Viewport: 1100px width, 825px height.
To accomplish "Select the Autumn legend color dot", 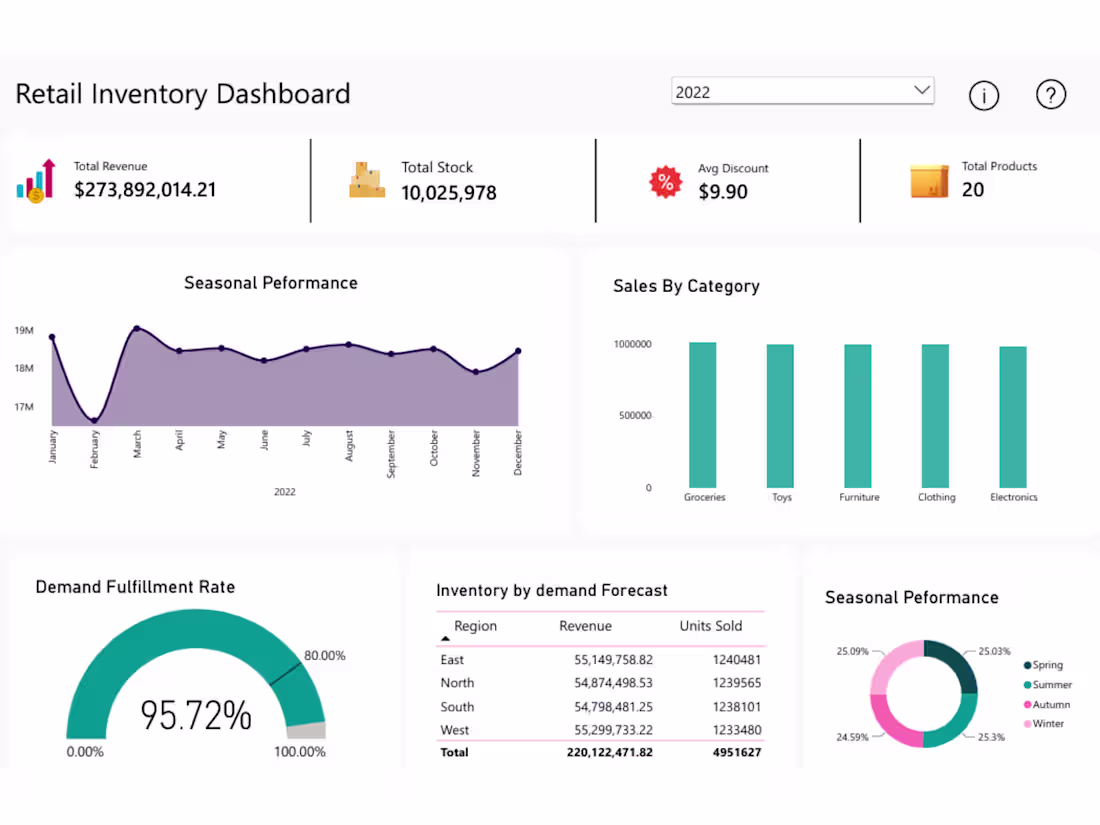I will pyautogui.click(x=1028, y=704).
